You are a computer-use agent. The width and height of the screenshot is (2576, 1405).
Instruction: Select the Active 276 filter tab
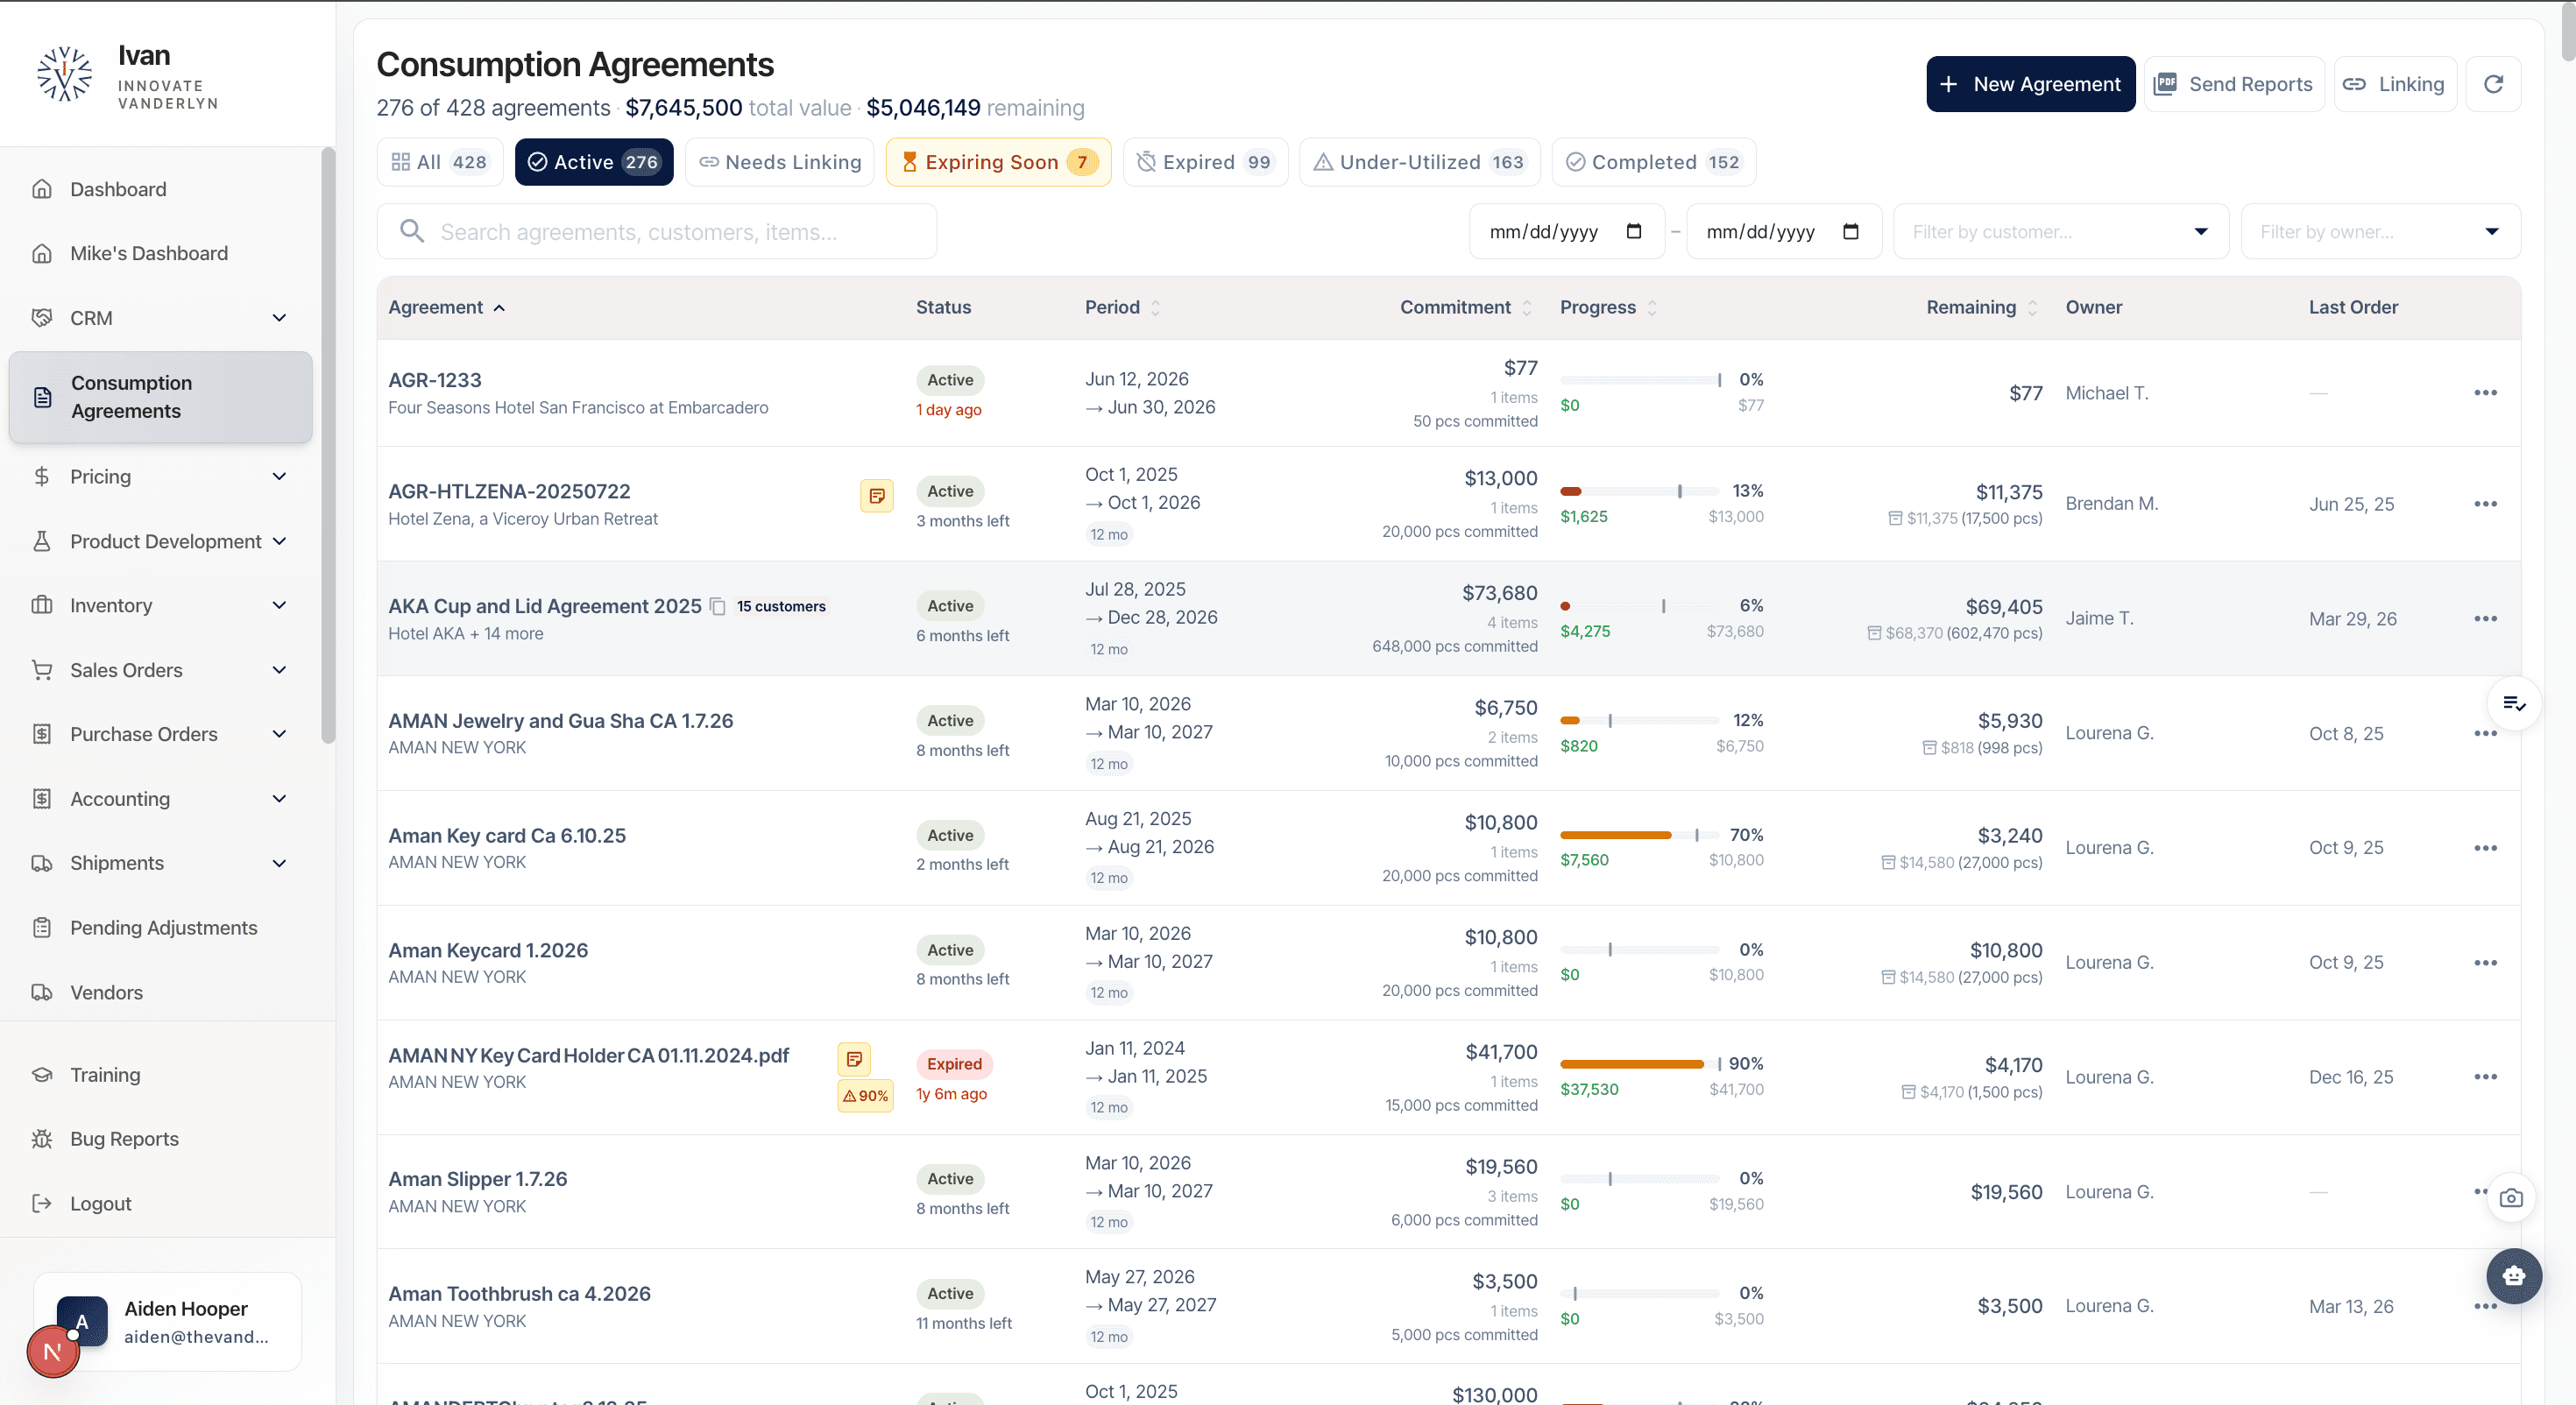click(594, 162)
